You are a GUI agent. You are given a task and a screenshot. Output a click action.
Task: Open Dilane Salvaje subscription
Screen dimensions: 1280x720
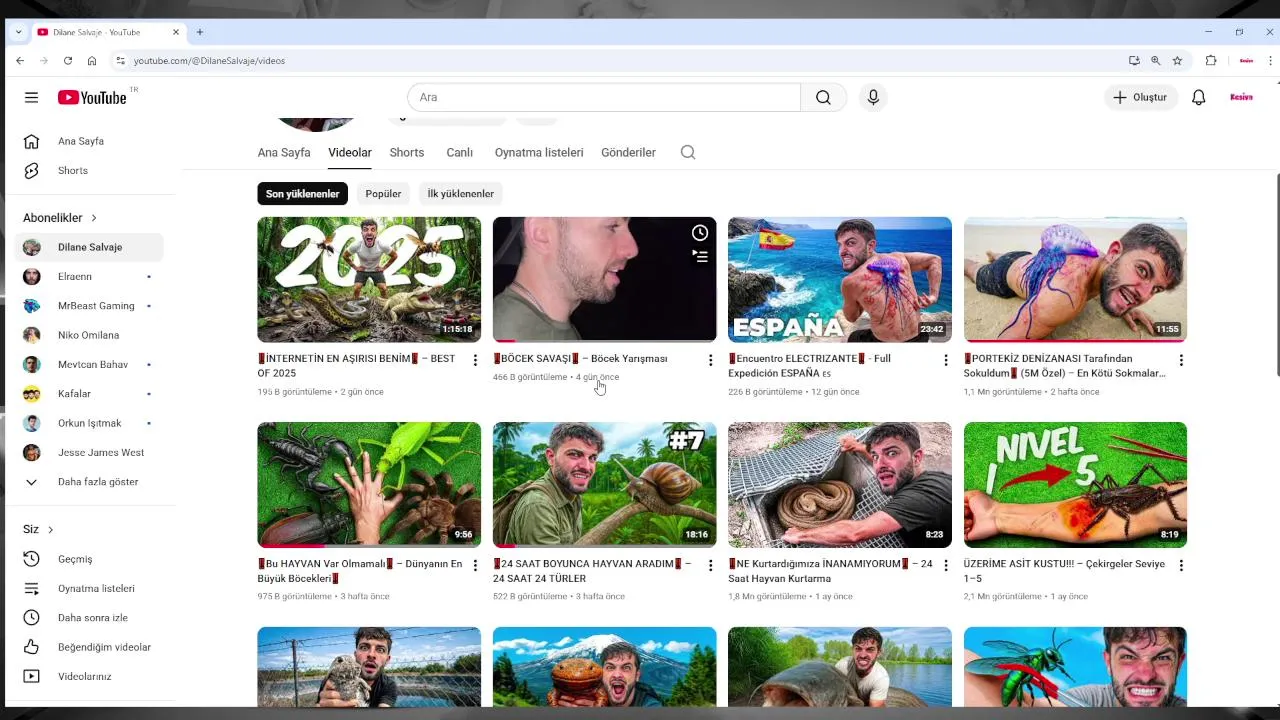[x=90, y=247]
